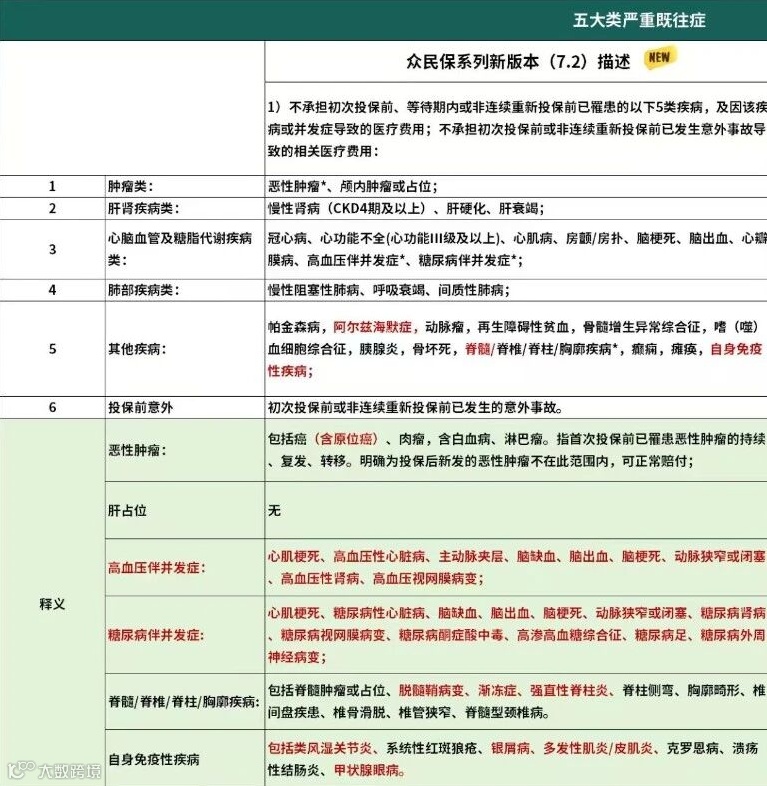
Task: Select the 其他疾病 category cell
Action: click(185, 349)
